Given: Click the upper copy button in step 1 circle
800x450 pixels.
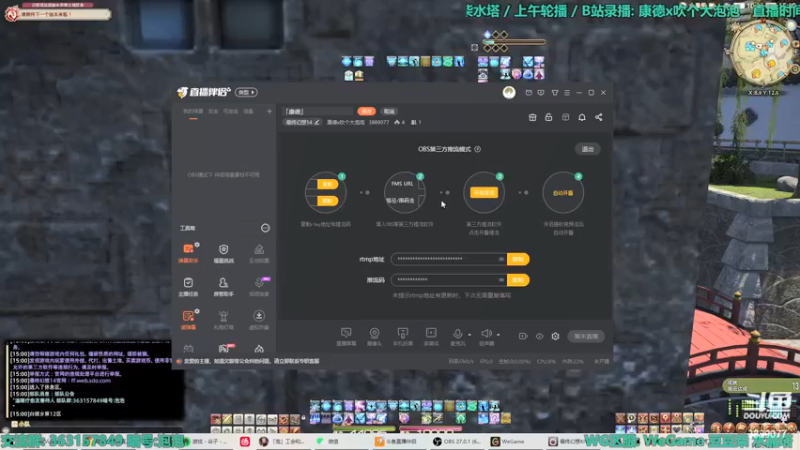Looking at the screenshot, I should pos(327,184).
